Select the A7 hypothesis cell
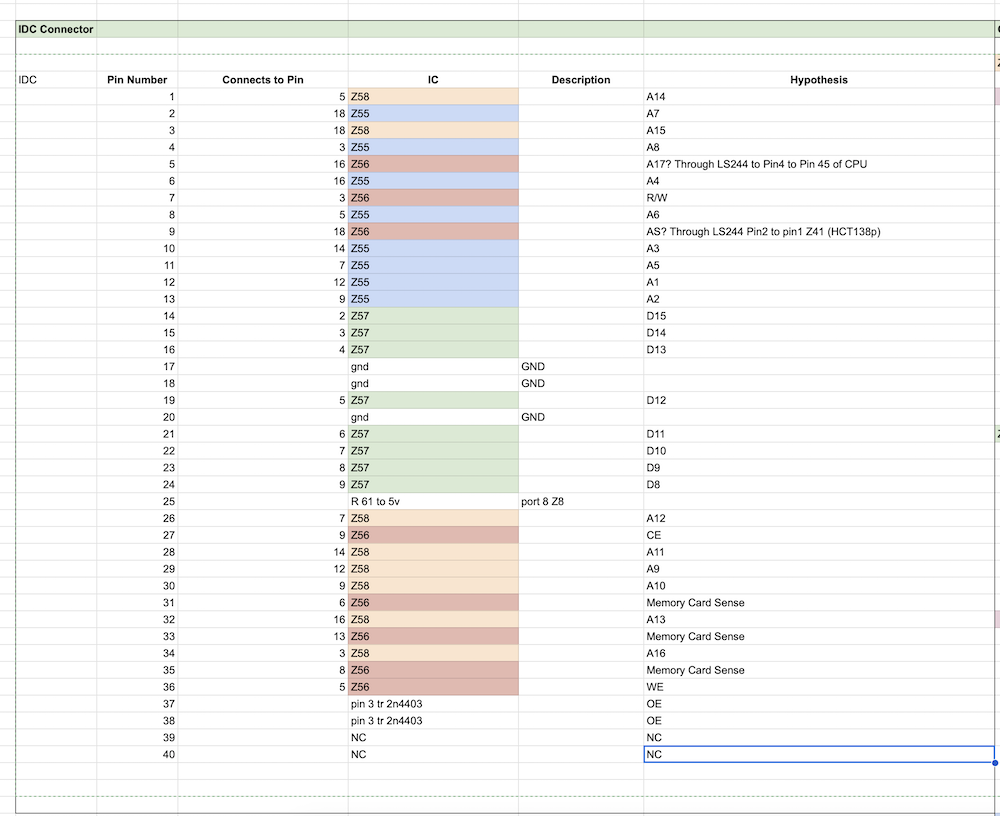1000x816 pixels. (x=819, y=114)
